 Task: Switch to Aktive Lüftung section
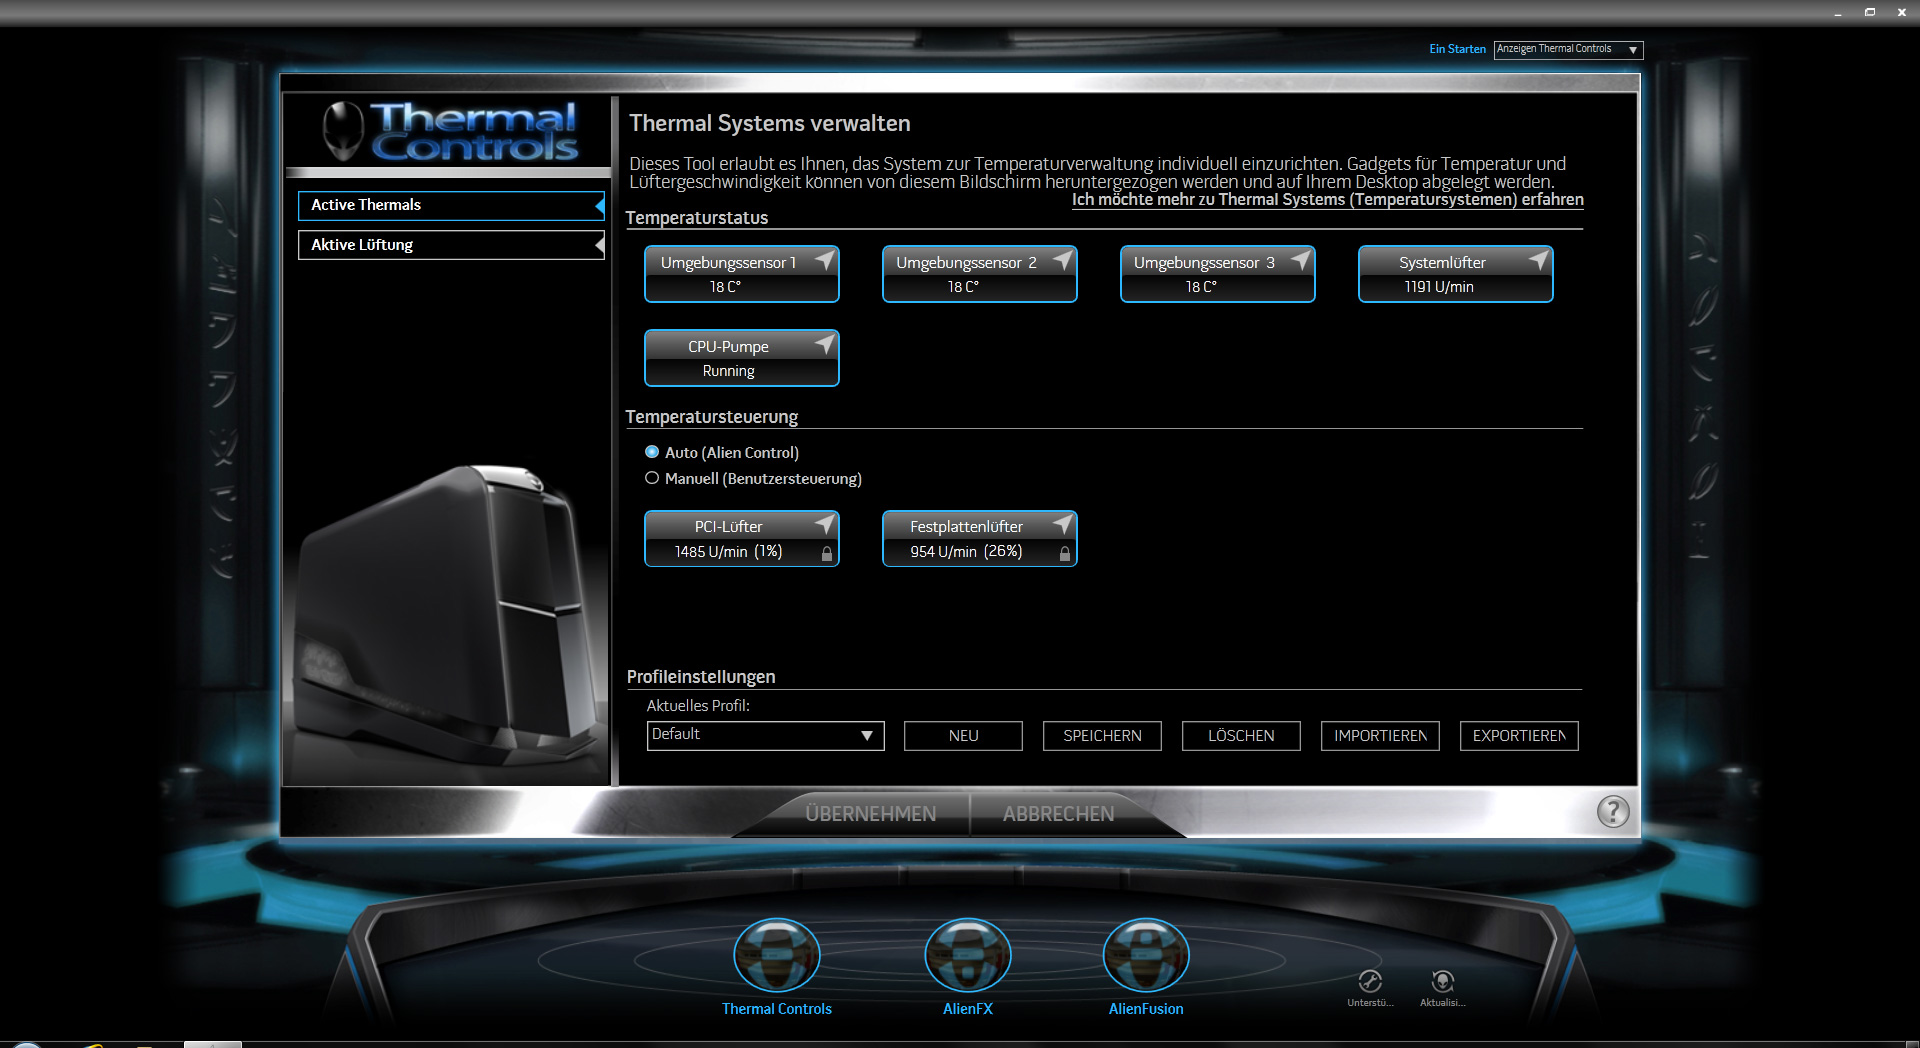point(451,245)
